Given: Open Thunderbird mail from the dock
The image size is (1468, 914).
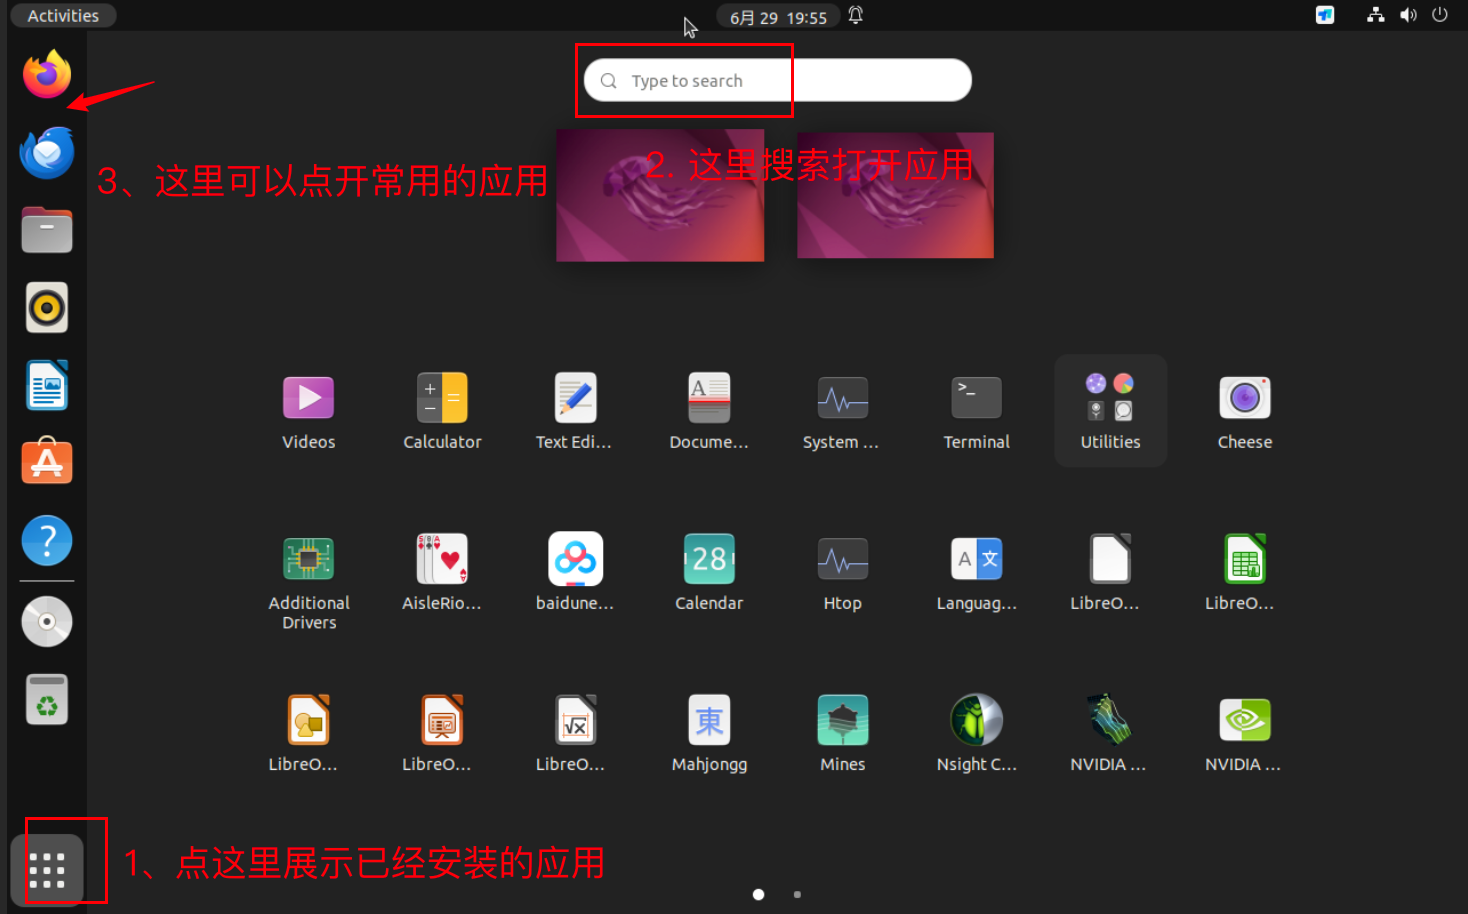Looking at the screenshot, I should tap(46, 153).
